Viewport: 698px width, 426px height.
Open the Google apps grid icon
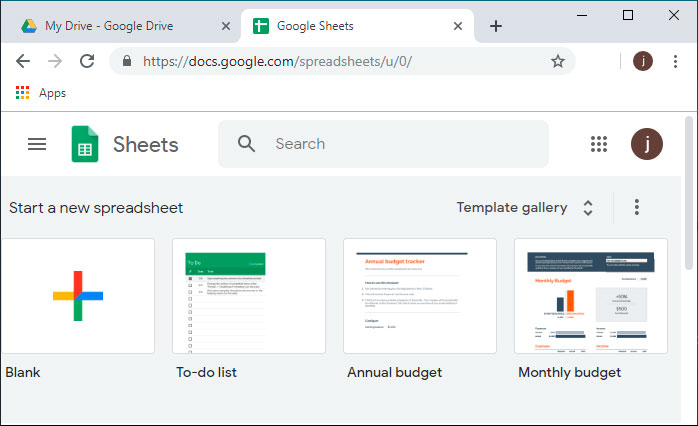[x=599, y=144]
